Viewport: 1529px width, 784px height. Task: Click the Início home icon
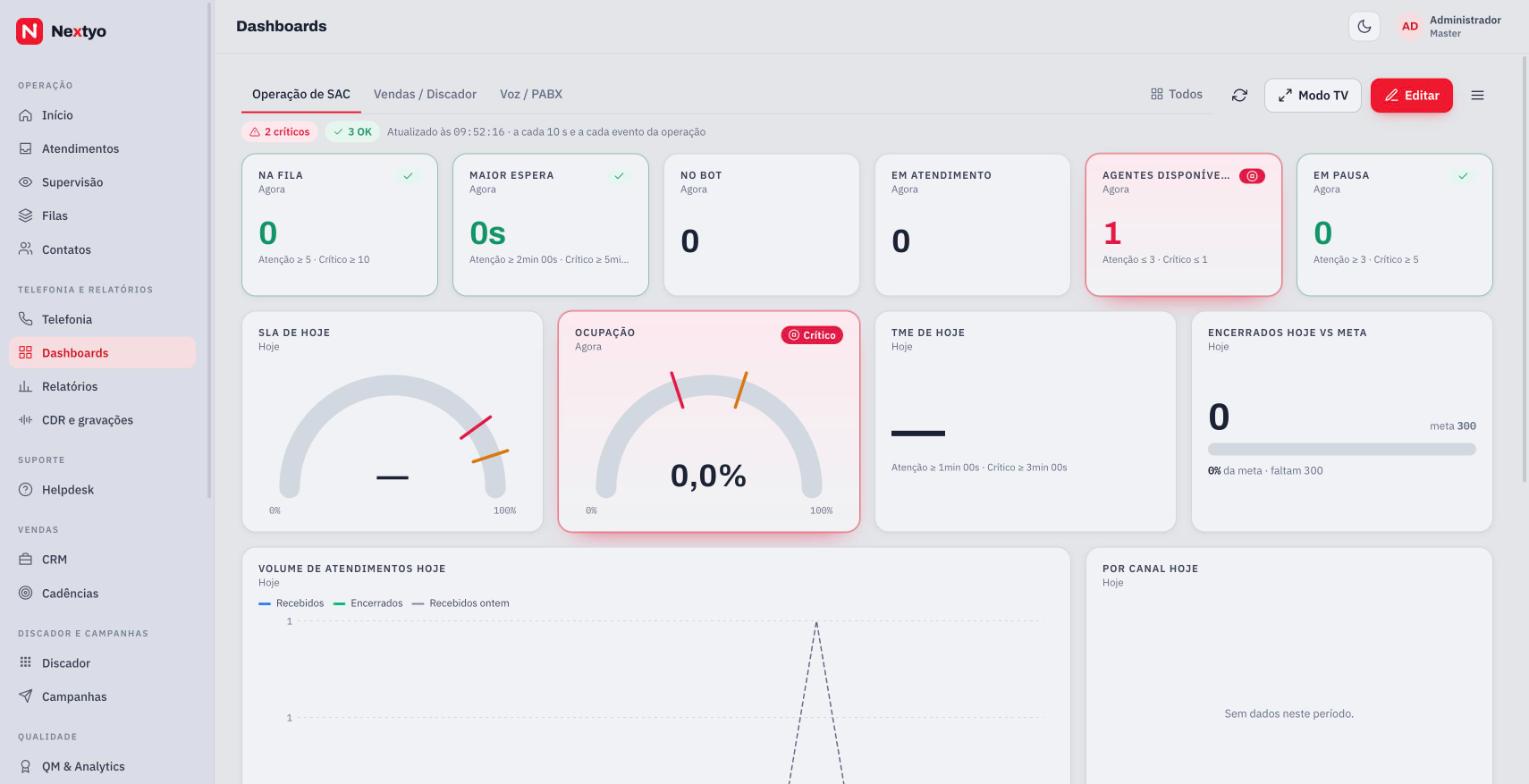coord(25,115)
